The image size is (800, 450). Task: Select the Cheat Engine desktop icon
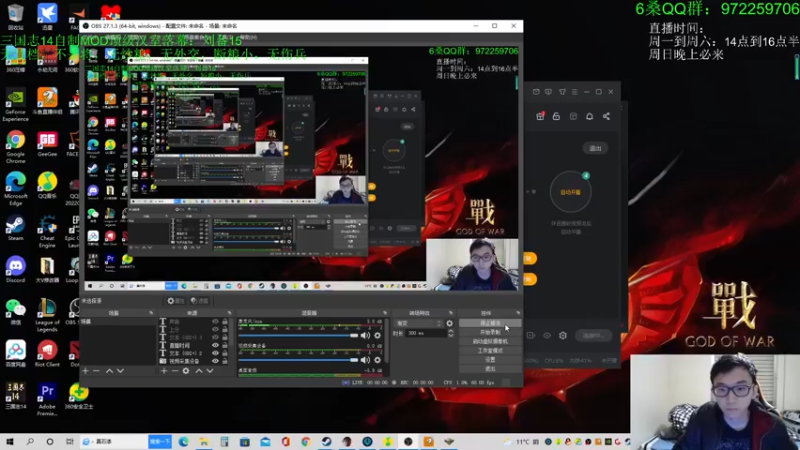click(47, 231)
